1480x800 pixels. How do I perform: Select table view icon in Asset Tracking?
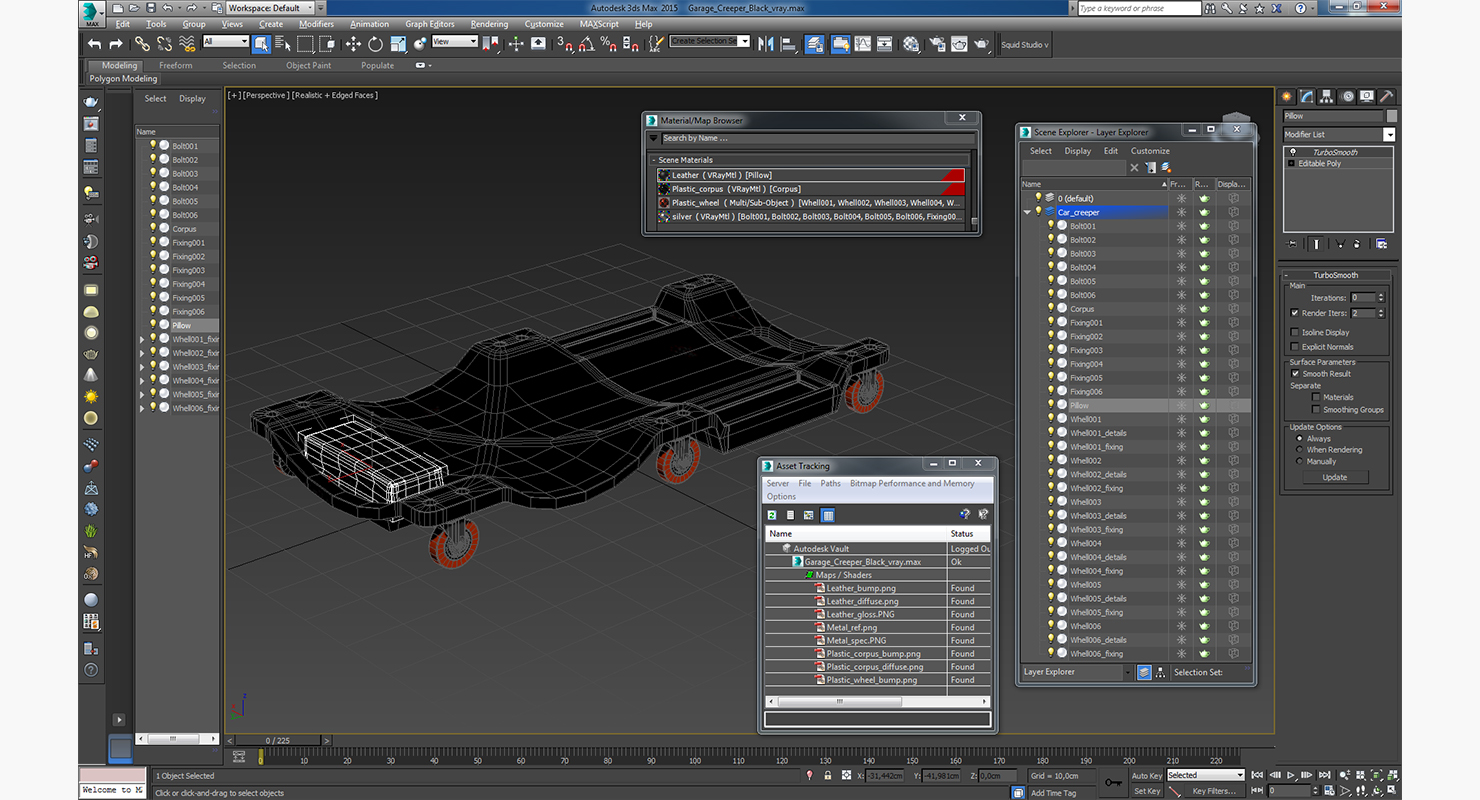[x=827, y=515]
